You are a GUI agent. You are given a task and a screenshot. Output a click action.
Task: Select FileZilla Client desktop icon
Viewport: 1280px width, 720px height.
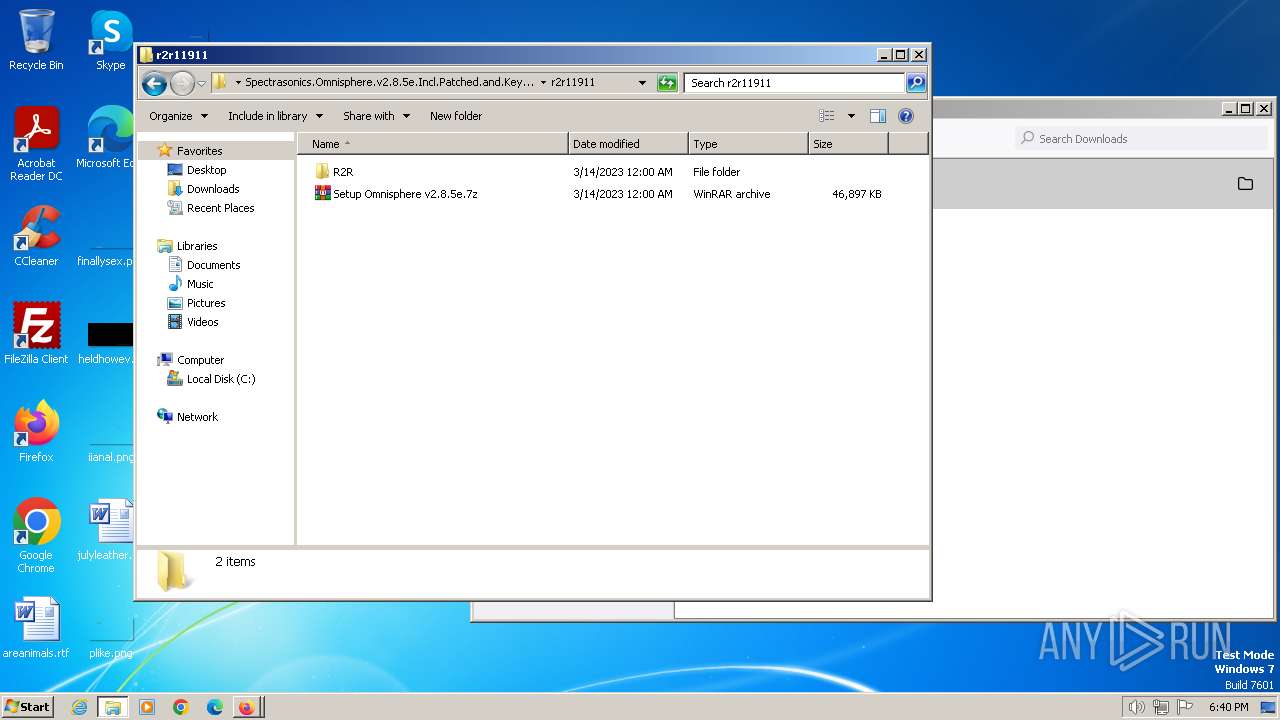(x=36, y=333)
